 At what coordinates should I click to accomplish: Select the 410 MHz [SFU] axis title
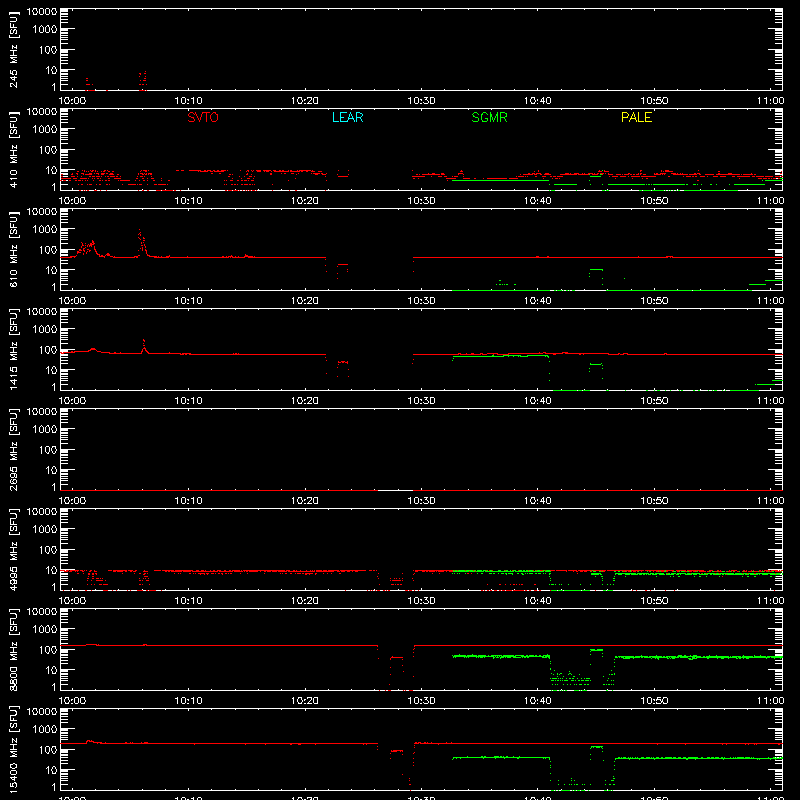[x=13, y=151]
